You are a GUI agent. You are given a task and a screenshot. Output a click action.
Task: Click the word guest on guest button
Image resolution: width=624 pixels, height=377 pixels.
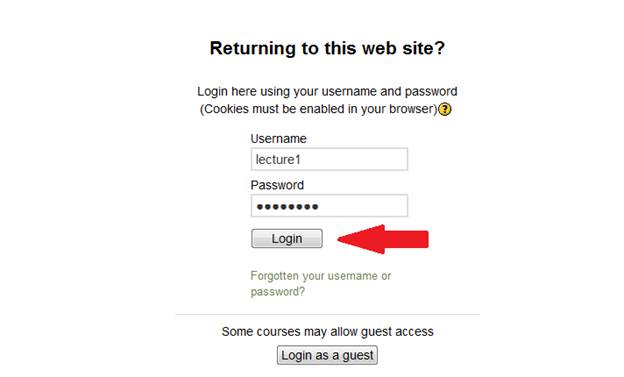click(x=358, y=355)
